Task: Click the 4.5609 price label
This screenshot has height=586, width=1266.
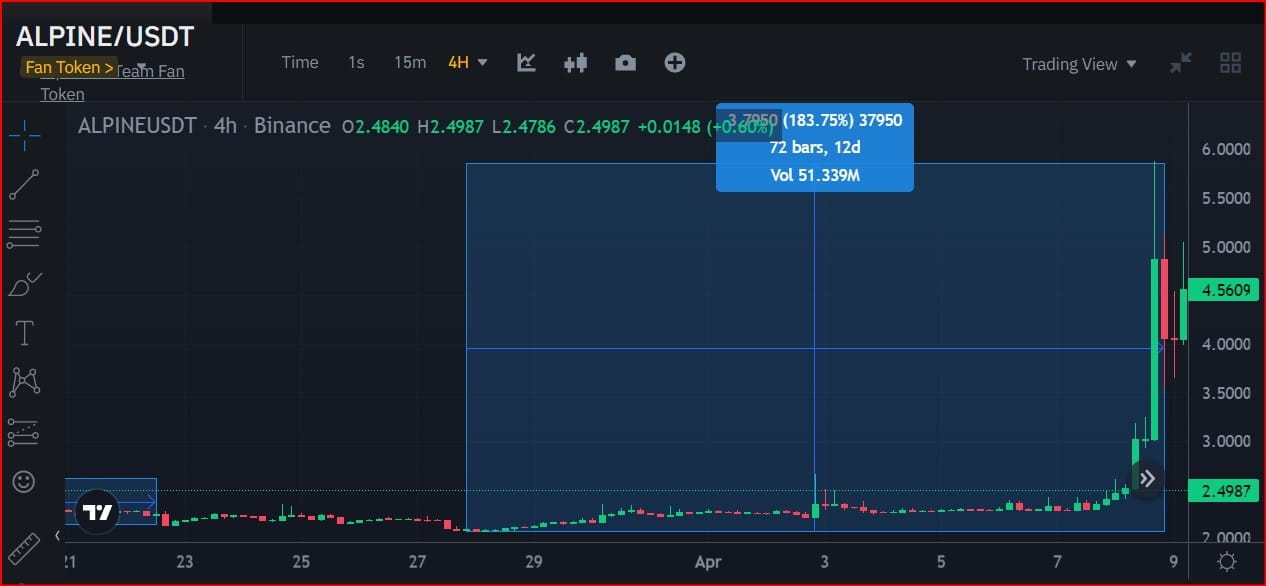Action: pyautogui.click(x=1224, y=291)
